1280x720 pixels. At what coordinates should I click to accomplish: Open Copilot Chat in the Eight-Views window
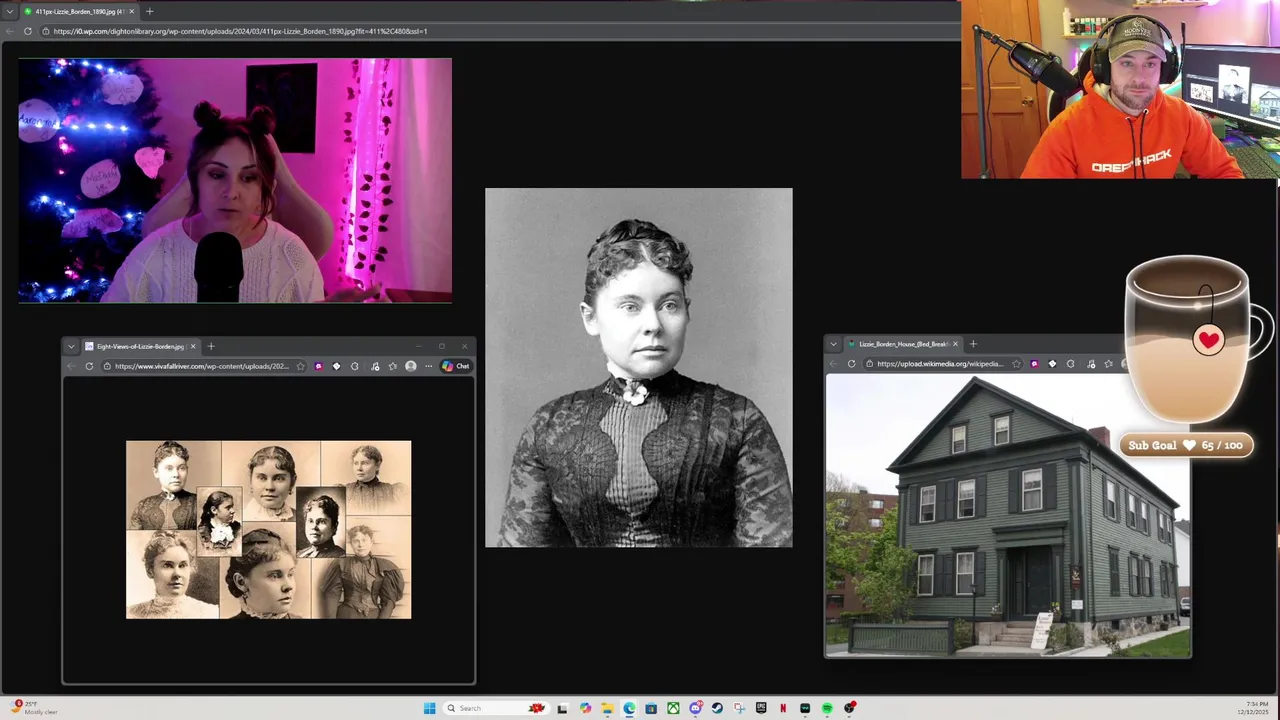tap(456, 366)
